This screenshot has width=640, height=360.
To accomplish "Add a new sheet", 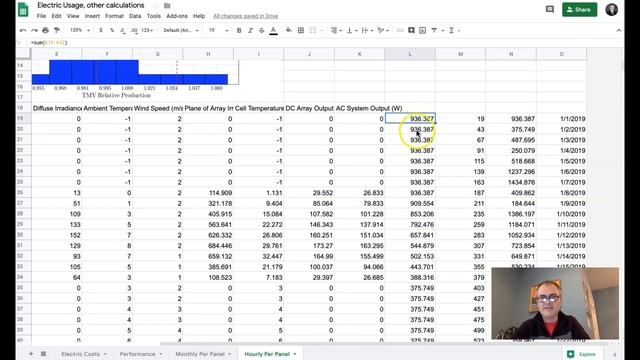I will pyautogui.click(x=31, y=354).
